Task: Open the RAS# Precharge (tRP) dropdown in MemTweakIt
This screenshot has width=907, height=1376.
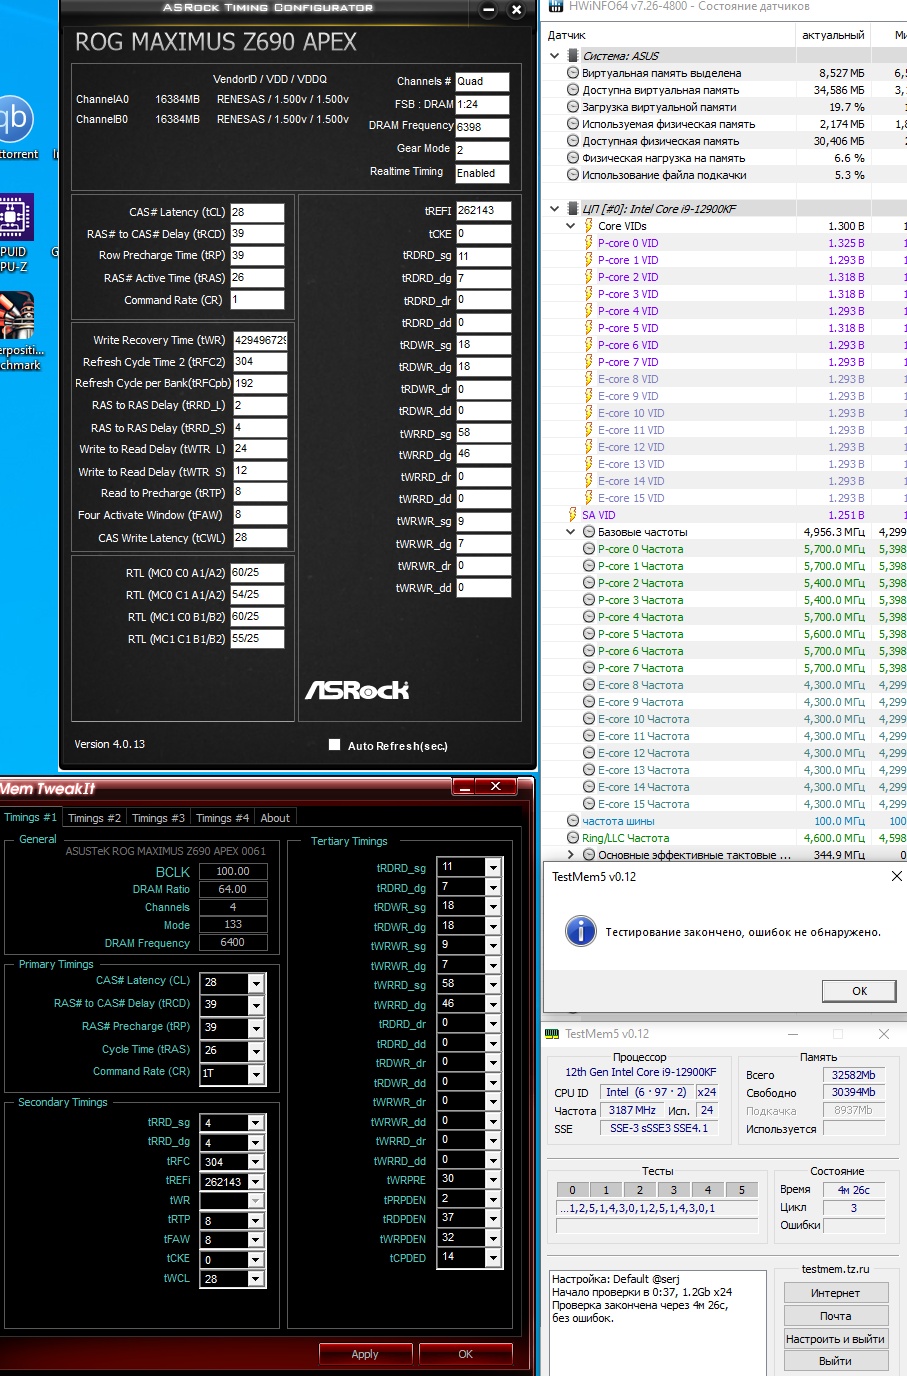Action: (x=256, y=1028)
